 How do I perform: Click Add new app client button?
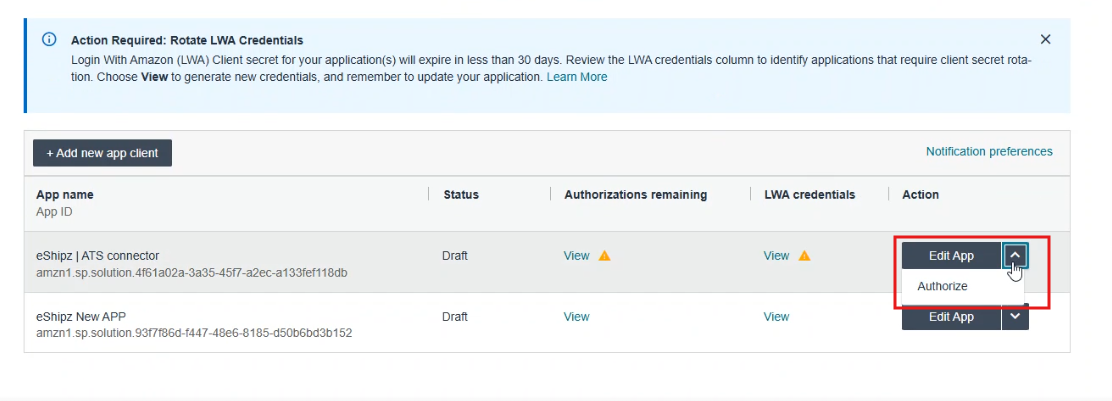(102, 153)
